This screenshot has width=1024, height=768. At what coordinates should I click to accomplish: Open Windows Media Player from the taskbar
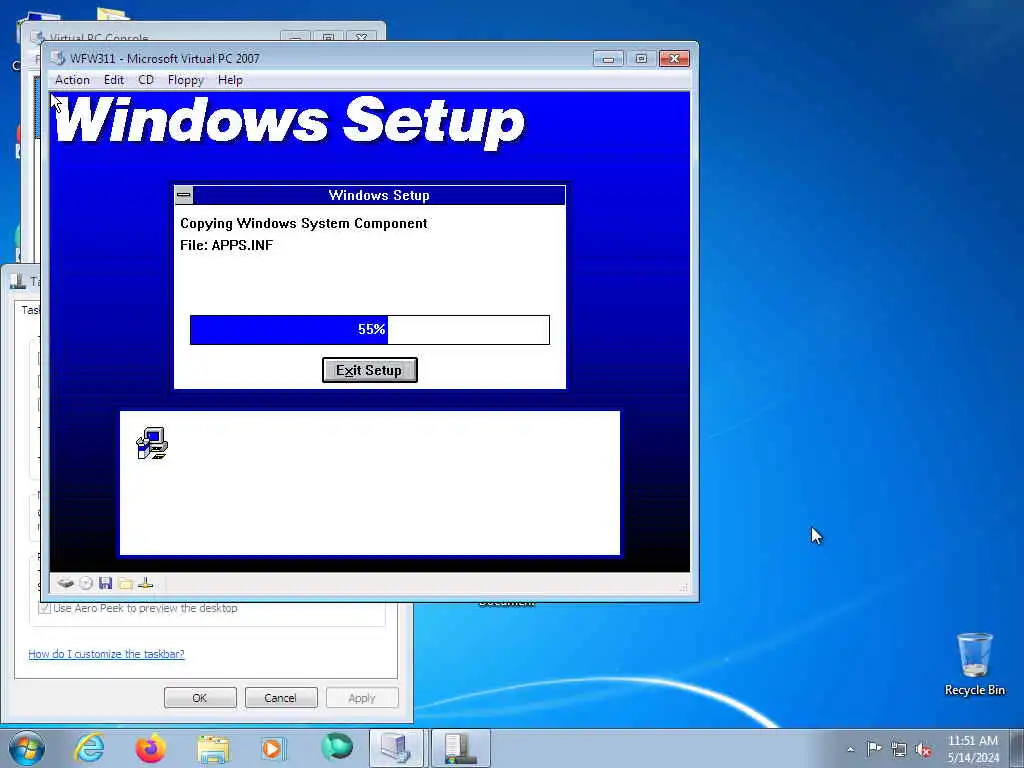pos(273,748)
